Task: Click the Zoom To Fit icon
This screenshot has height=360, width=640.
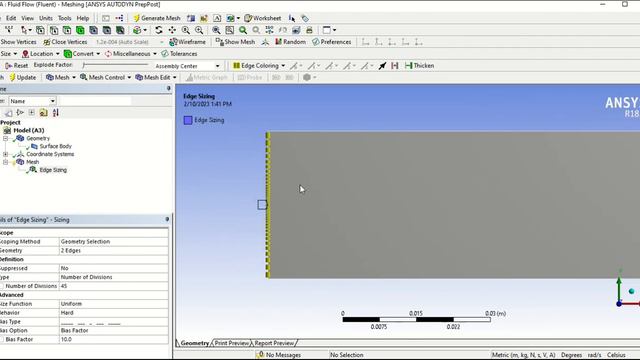Action: (x=216, y=30)
